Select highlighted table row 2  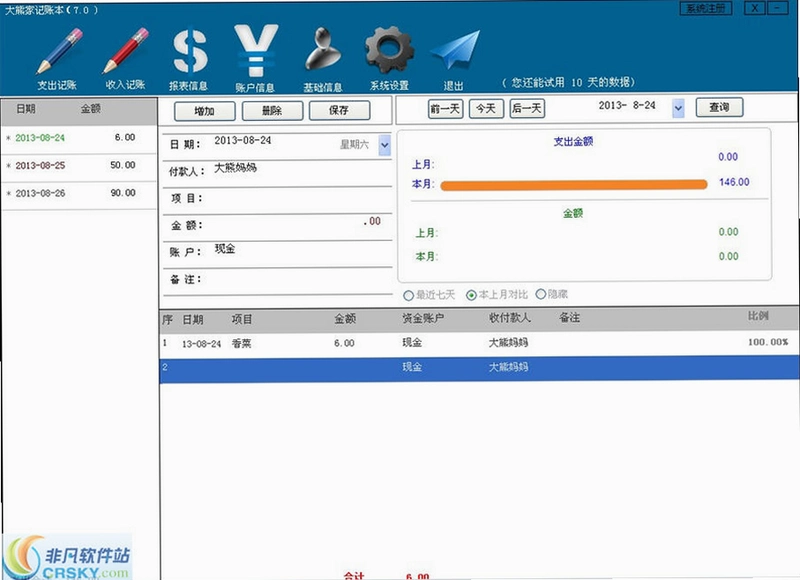tap(479, 367)
